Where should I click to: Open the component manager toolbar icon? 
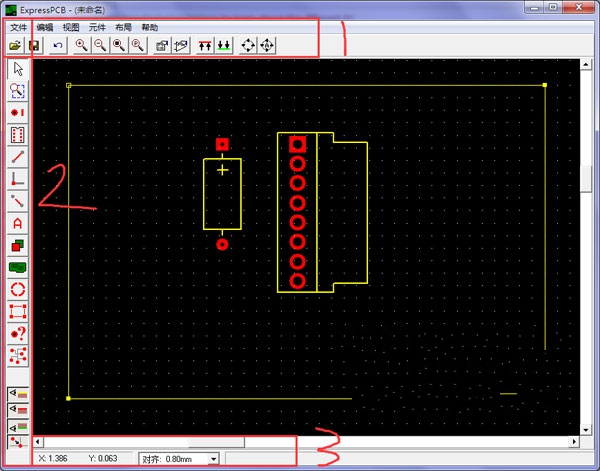[181, 46]
